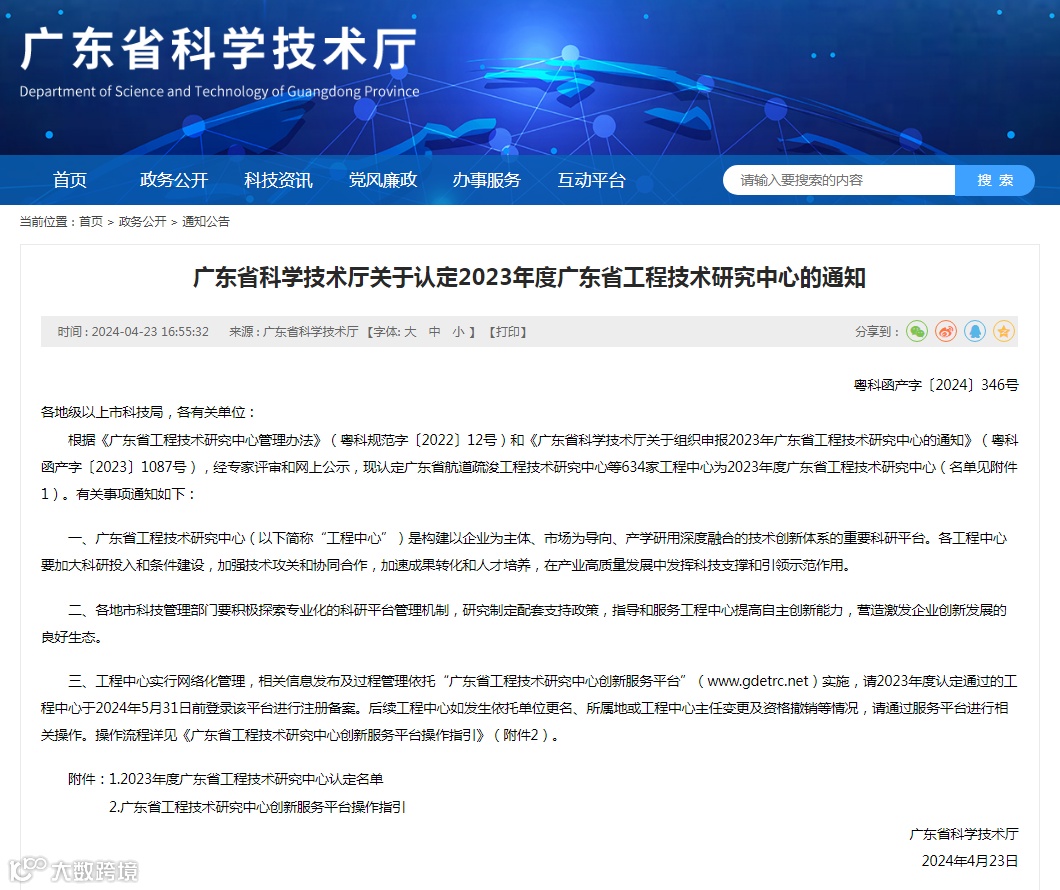1060x890 pixels.
Task: Select the signature 广东省科学技术厅 at bottom
Action: click(964, 835)
